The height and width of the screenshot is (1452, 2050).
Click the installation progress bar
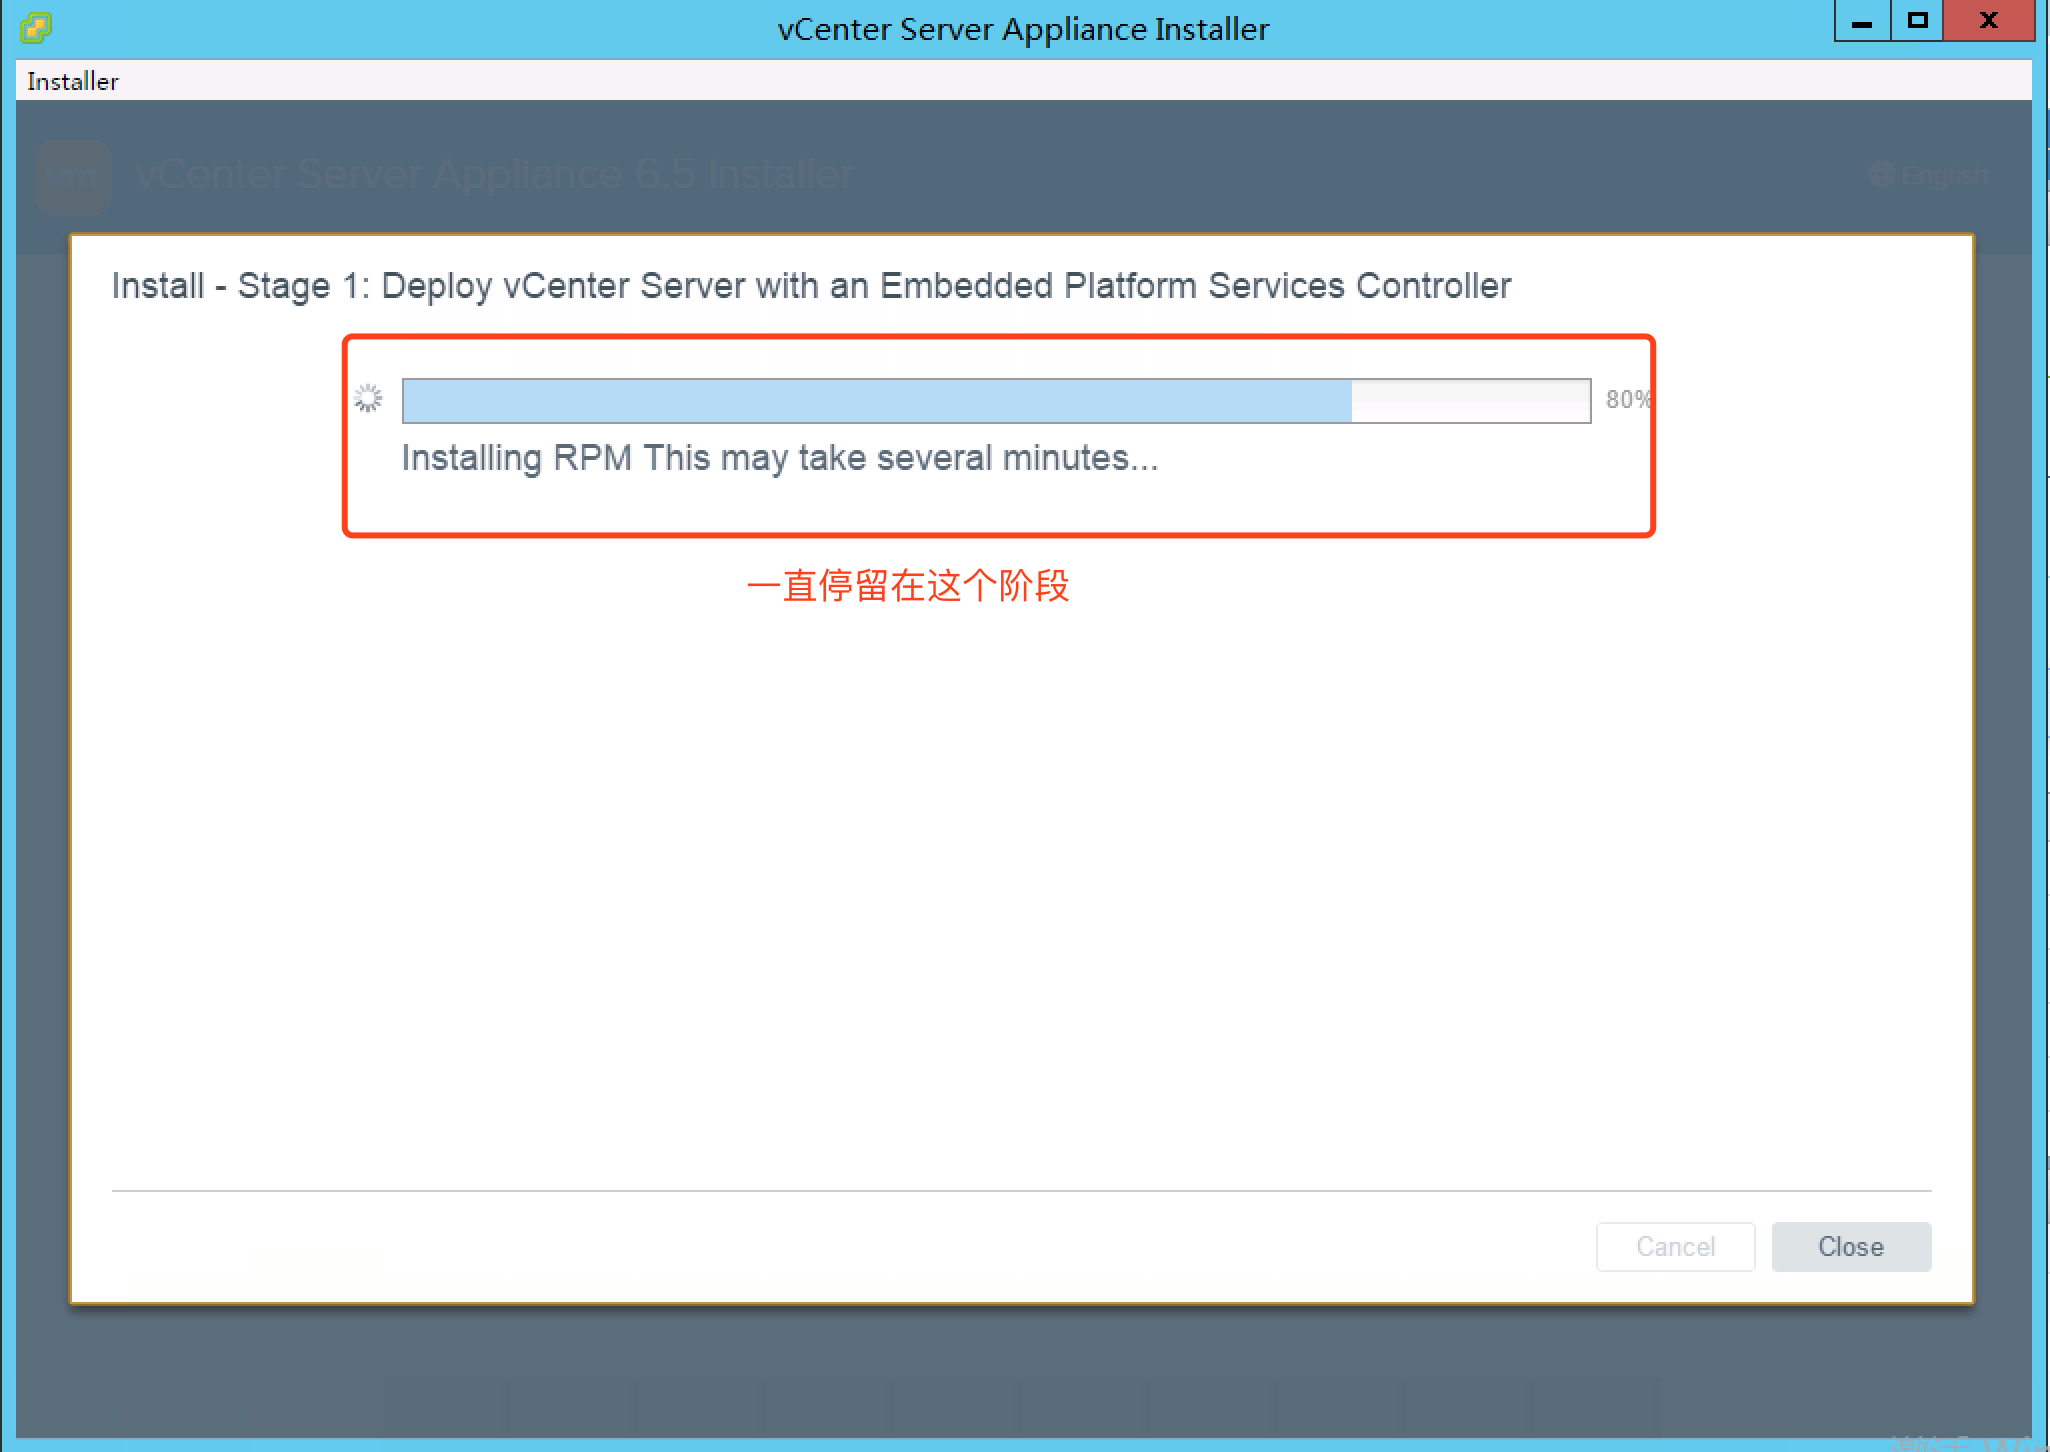pyautogui.click(x=996, y=400)
